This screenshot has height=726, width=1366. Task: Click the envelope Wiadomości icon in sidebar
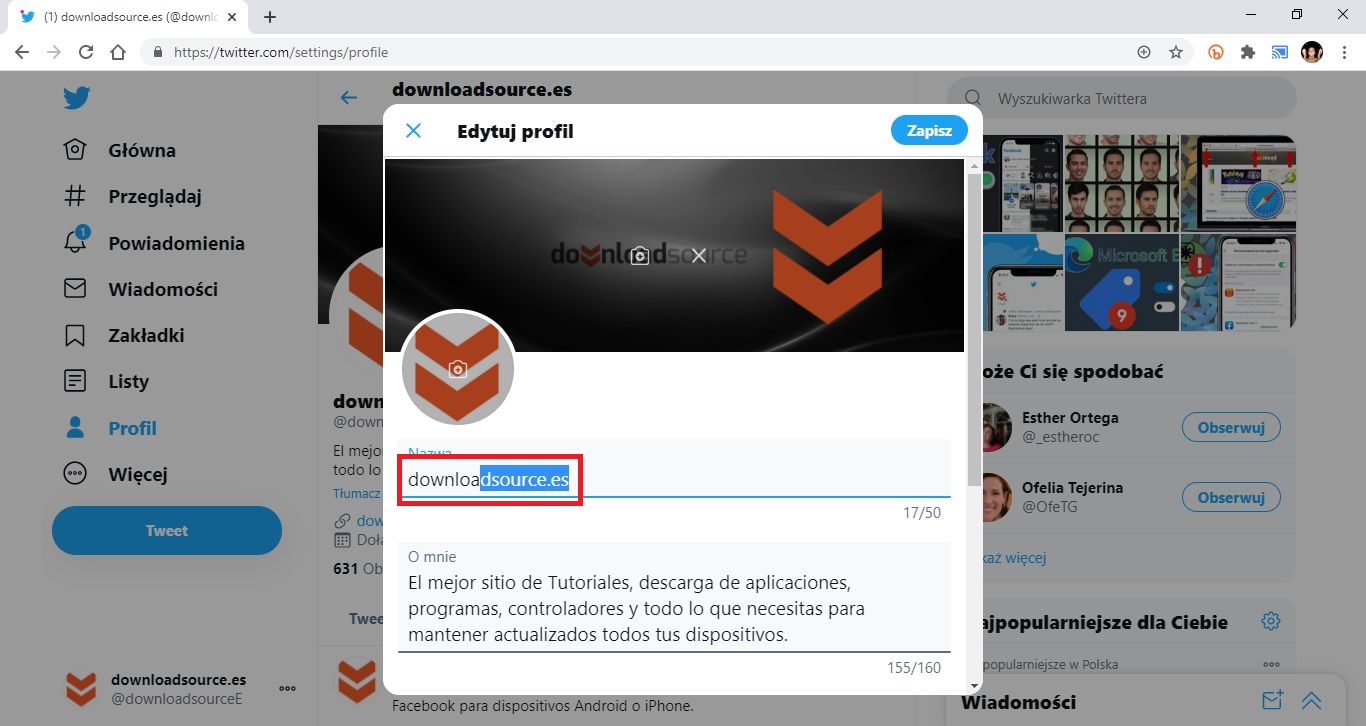[75, 289]
